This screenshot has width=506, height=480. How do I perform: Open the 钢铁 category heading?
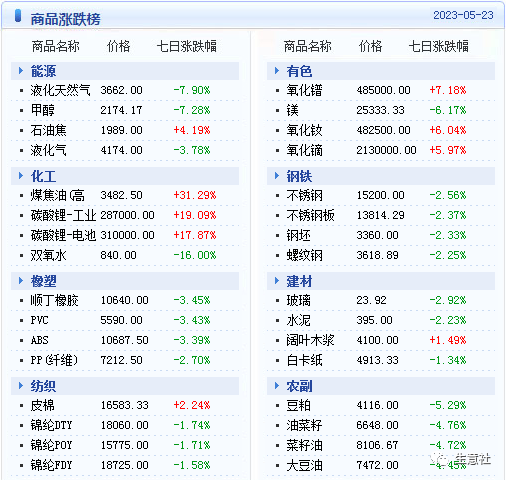click(299, 176)
